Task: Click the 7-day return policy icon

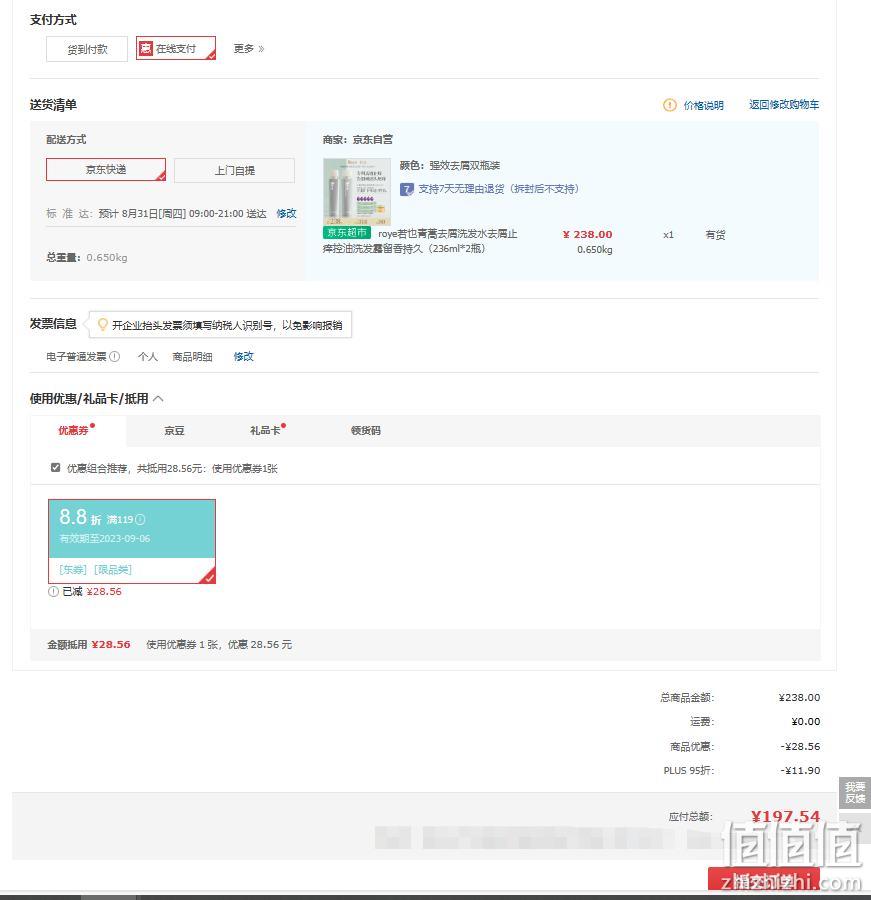Action: coord(407,189)
